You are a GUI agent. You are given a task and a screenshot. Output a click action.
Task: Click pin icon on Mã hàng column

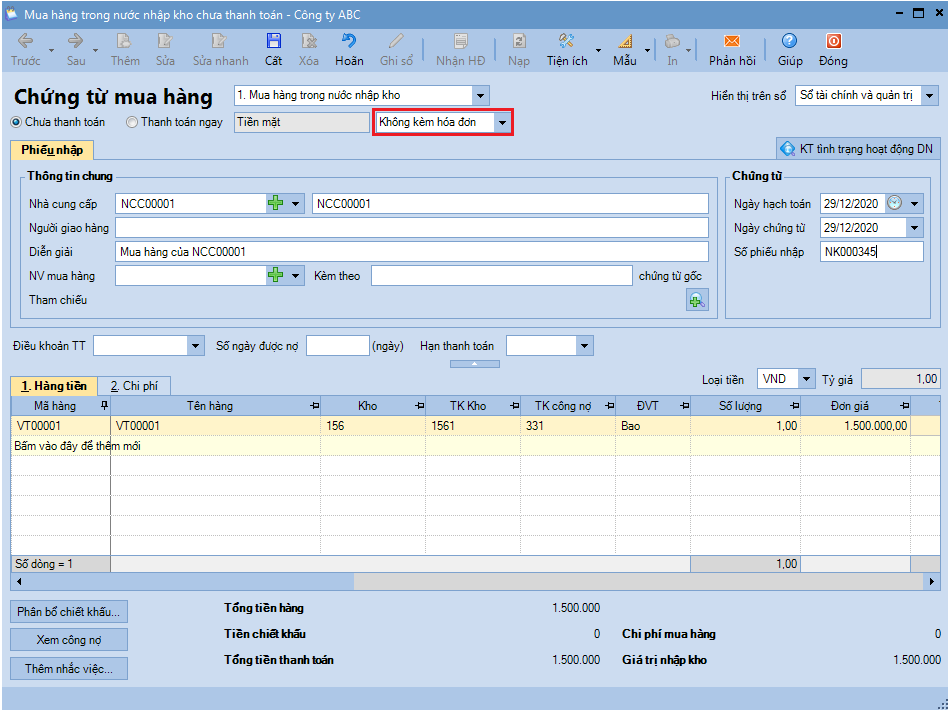click(104, 405)
